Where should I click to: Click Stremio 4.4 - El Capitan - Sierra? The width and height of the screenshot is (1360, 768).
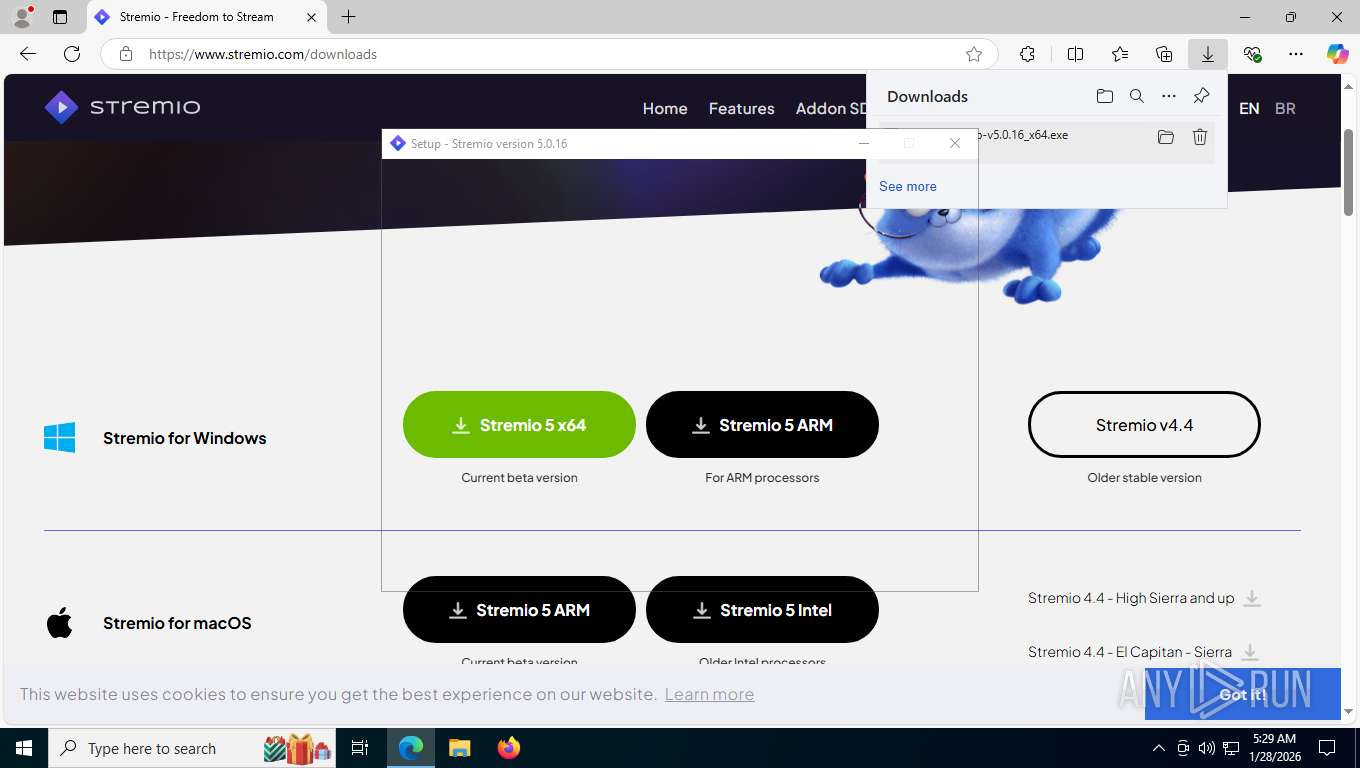(x=1130, y=652)
